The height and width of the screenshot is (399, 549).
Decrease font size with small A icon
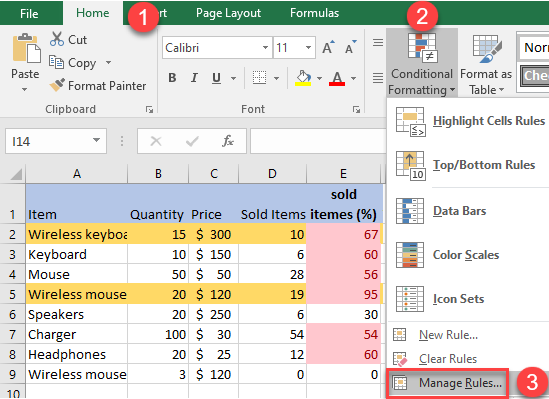(350, 47)
